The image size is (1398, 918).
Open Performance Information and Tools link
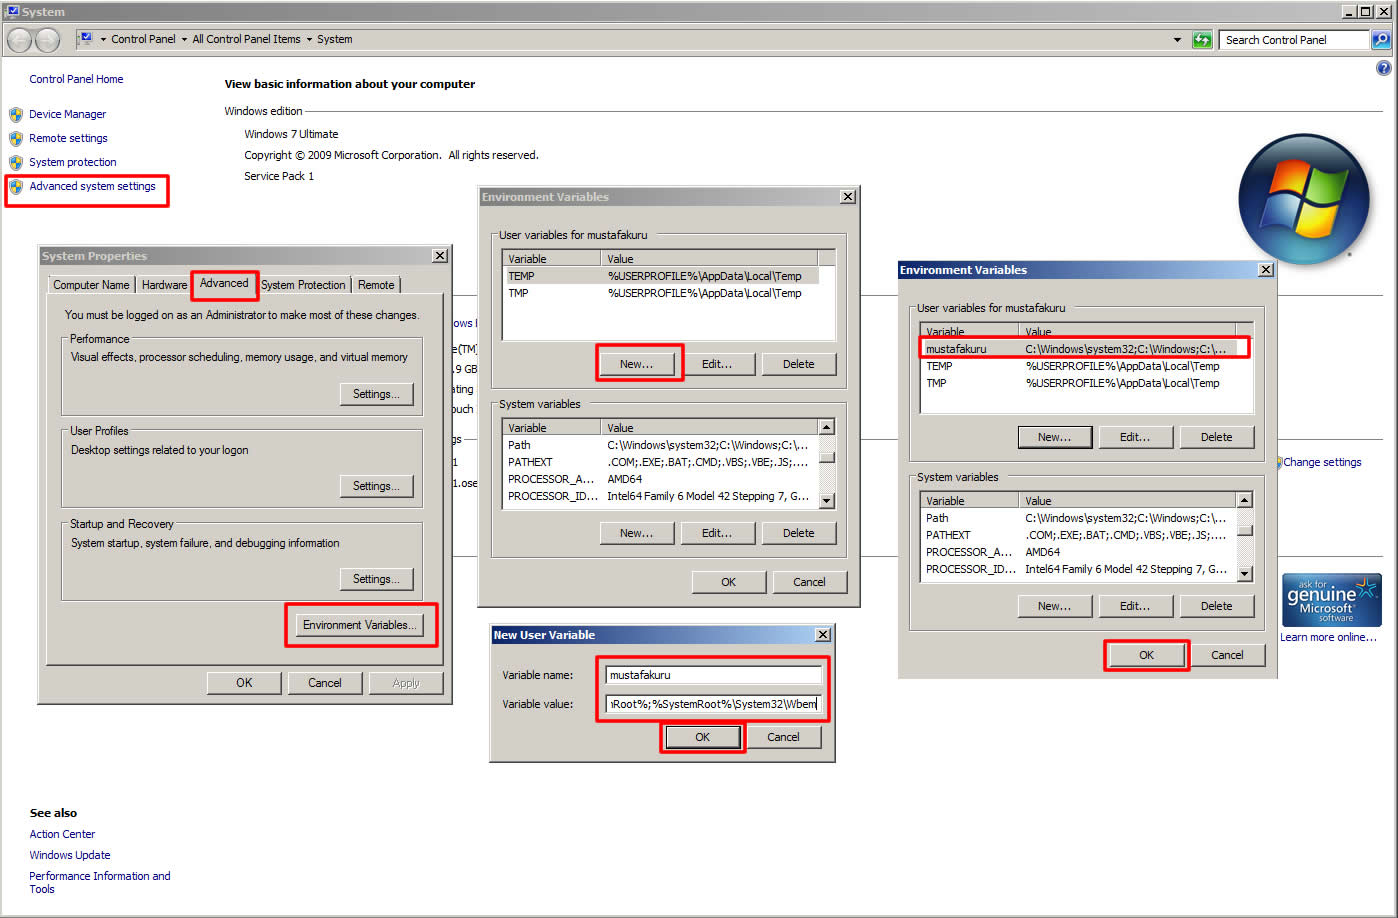(x=100, y=882)
